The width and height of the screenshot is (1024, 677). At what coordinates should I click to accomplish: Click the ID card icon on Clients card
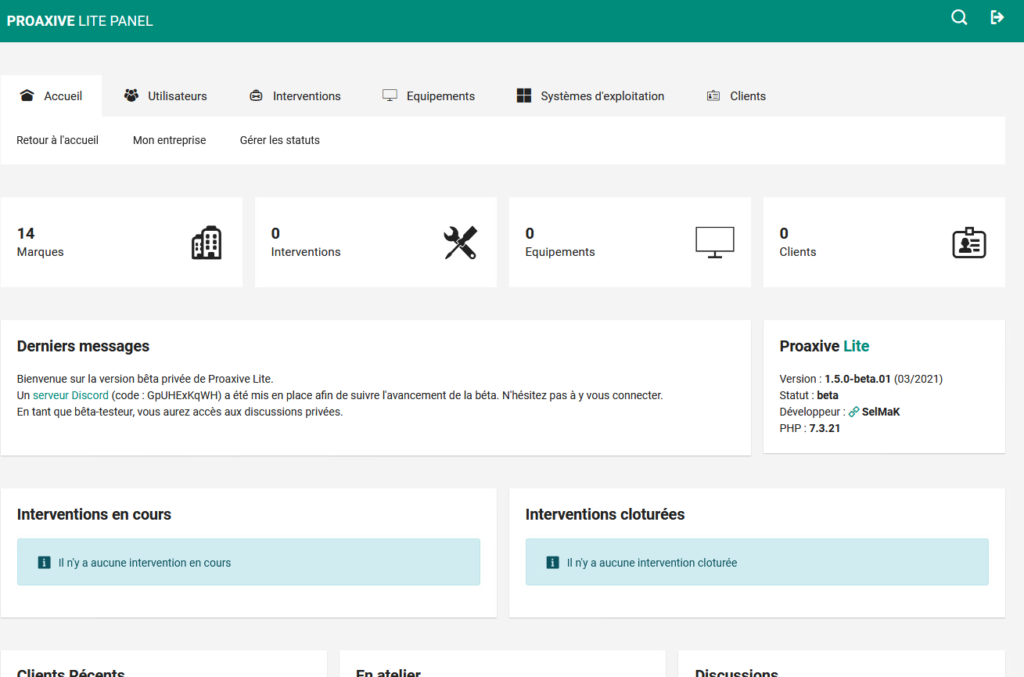[968, 243]
